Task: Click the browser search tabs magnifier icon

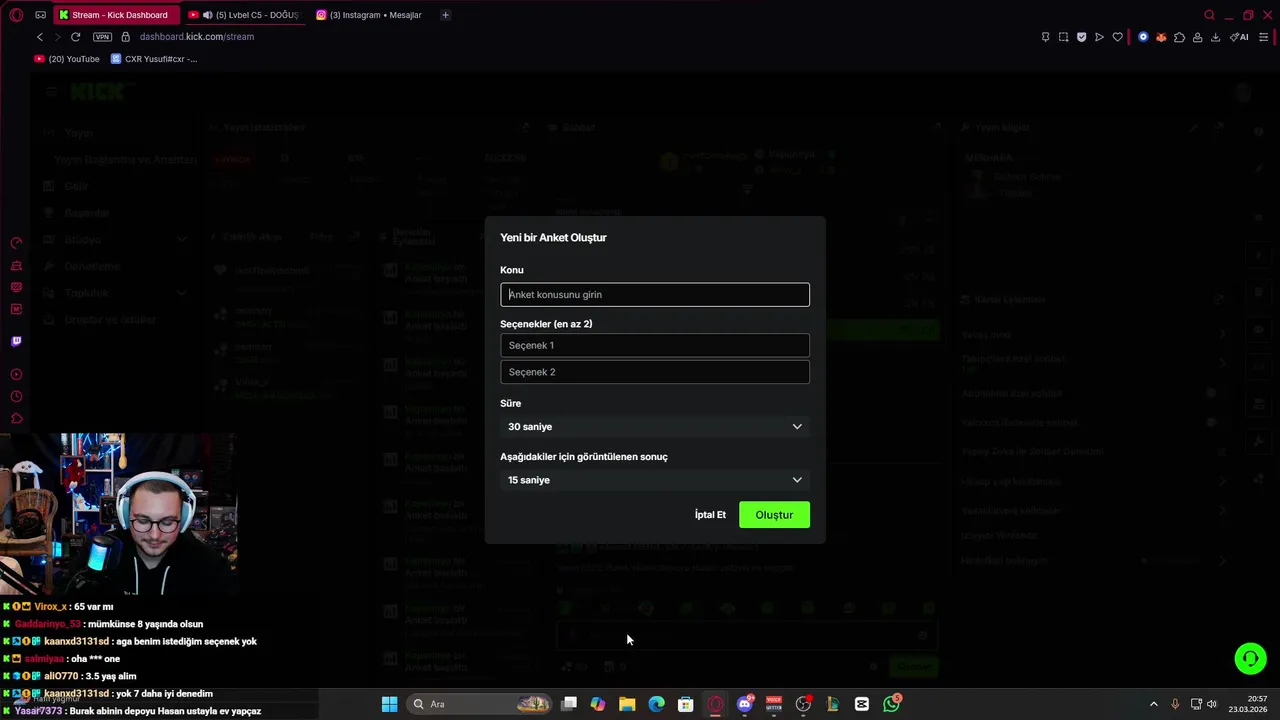Action: (1209, 15)
